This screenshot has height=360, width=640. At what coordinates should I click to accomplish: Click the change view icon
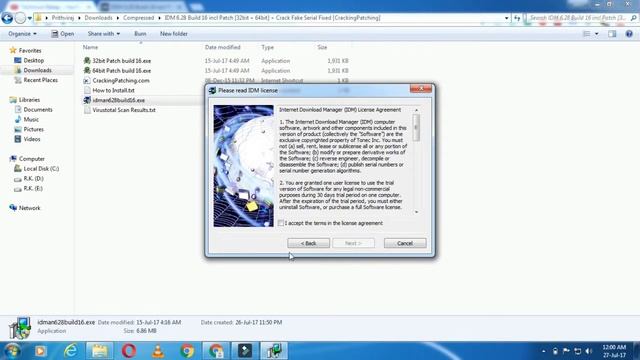click(x=587, y=34)
